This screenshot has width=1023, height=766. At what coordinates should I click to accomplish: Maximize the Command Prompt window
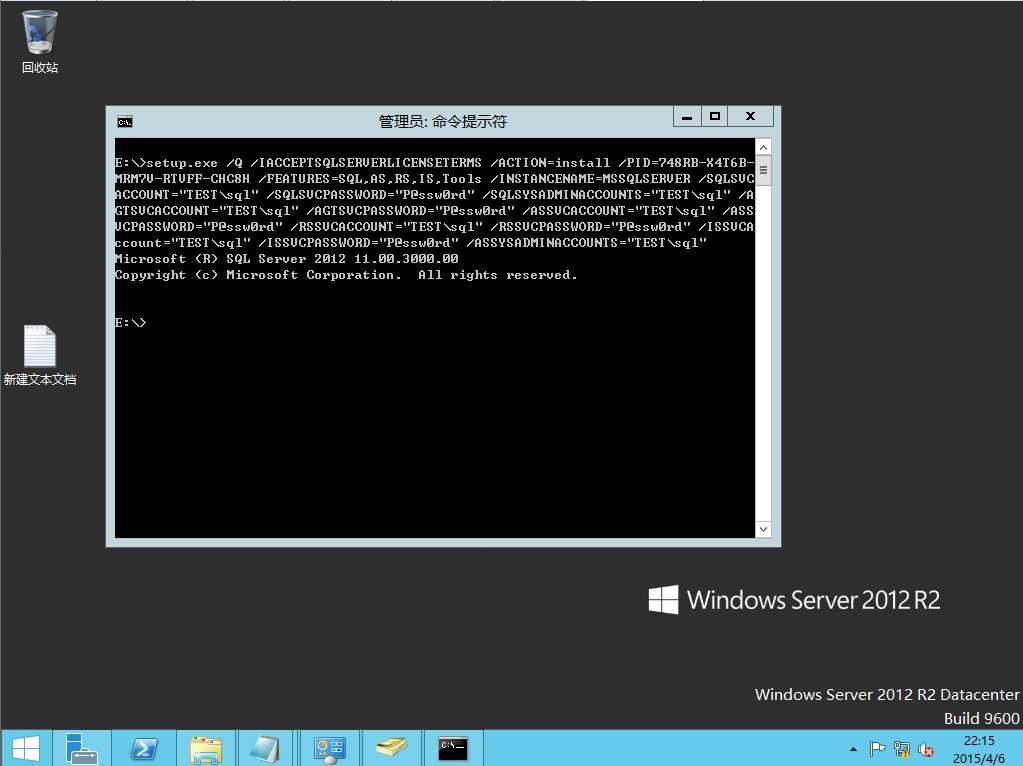(x=715, y=117)
